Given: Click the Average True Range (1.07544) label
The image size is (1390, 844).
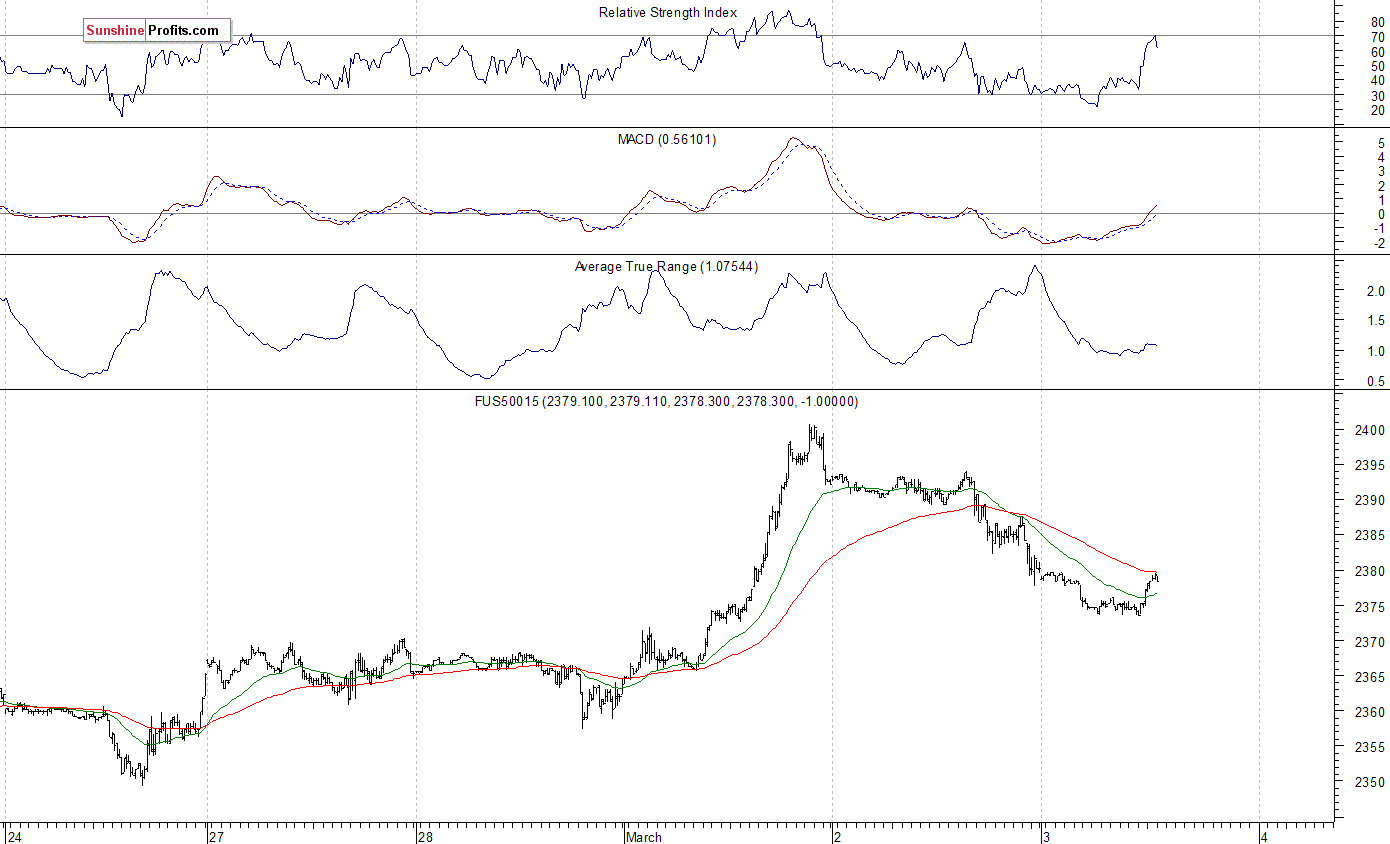Looking at the screenshot, I should [666, 267].
